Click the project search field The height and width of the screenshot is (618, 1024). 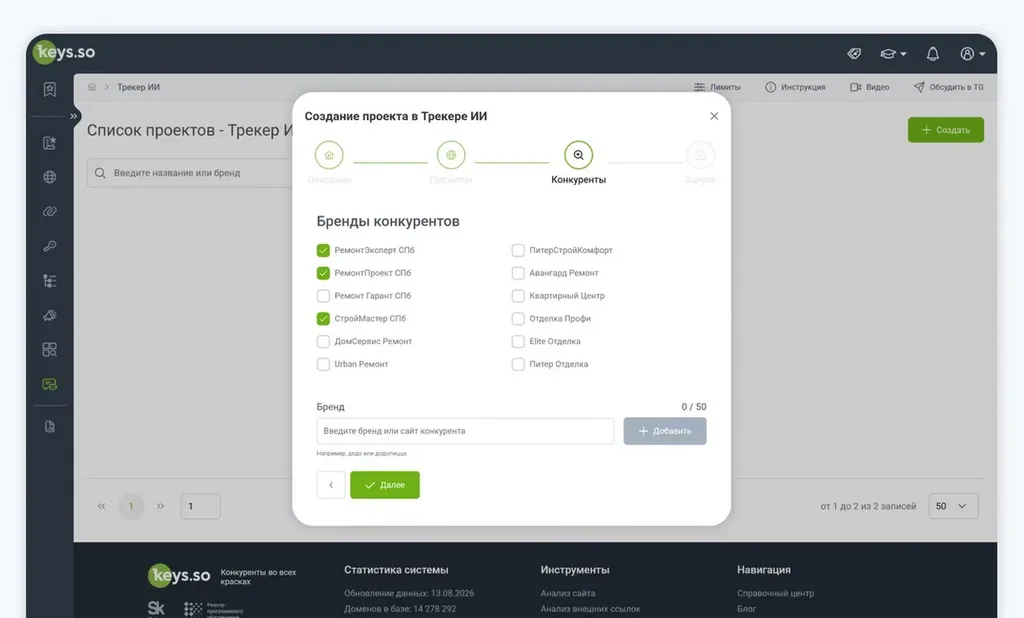coord(189,173)
